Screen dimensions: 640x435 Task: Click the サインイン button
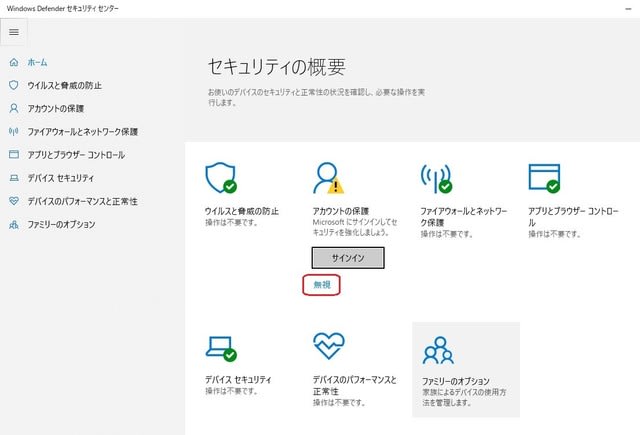[x=348, y=258]
